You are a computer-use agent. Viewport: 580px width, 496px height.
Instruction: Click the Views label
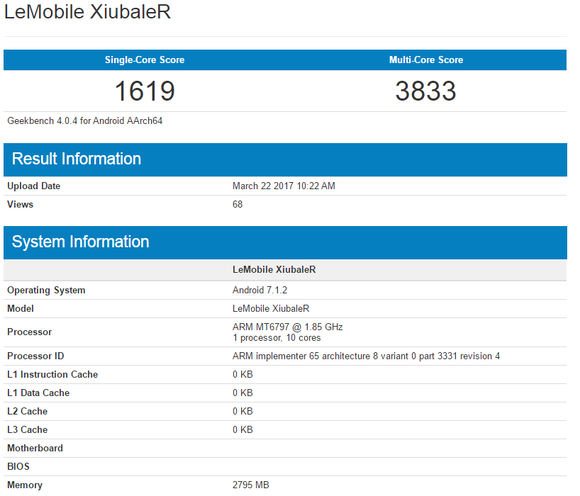tap(20, 205)
